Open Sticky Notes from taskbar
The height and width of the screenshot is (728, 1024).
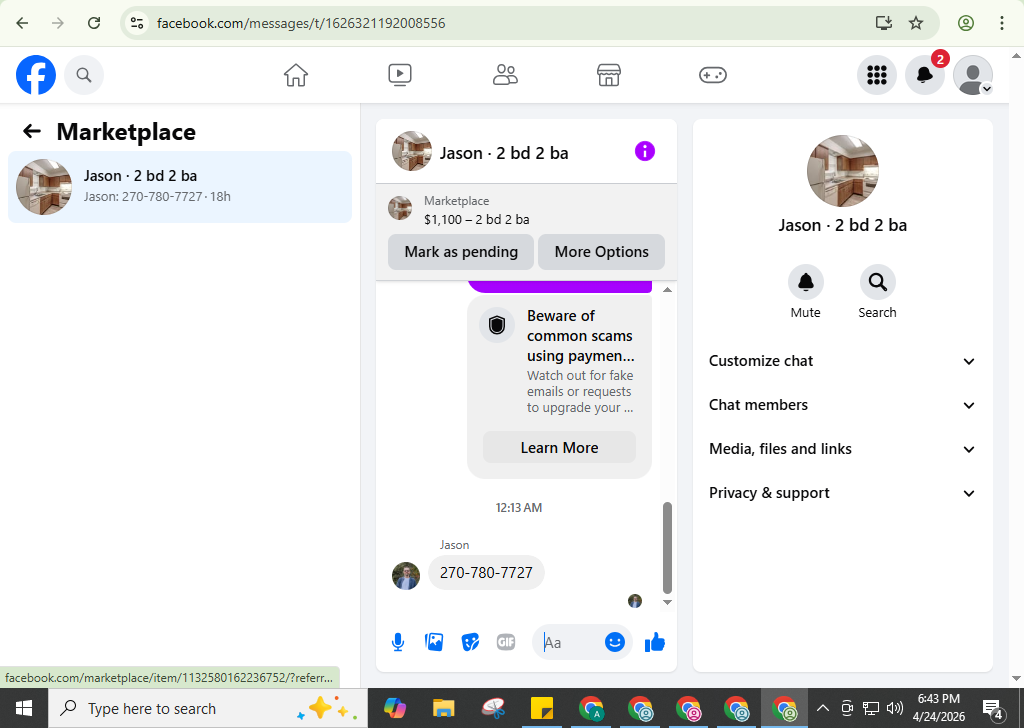[542, 708]
